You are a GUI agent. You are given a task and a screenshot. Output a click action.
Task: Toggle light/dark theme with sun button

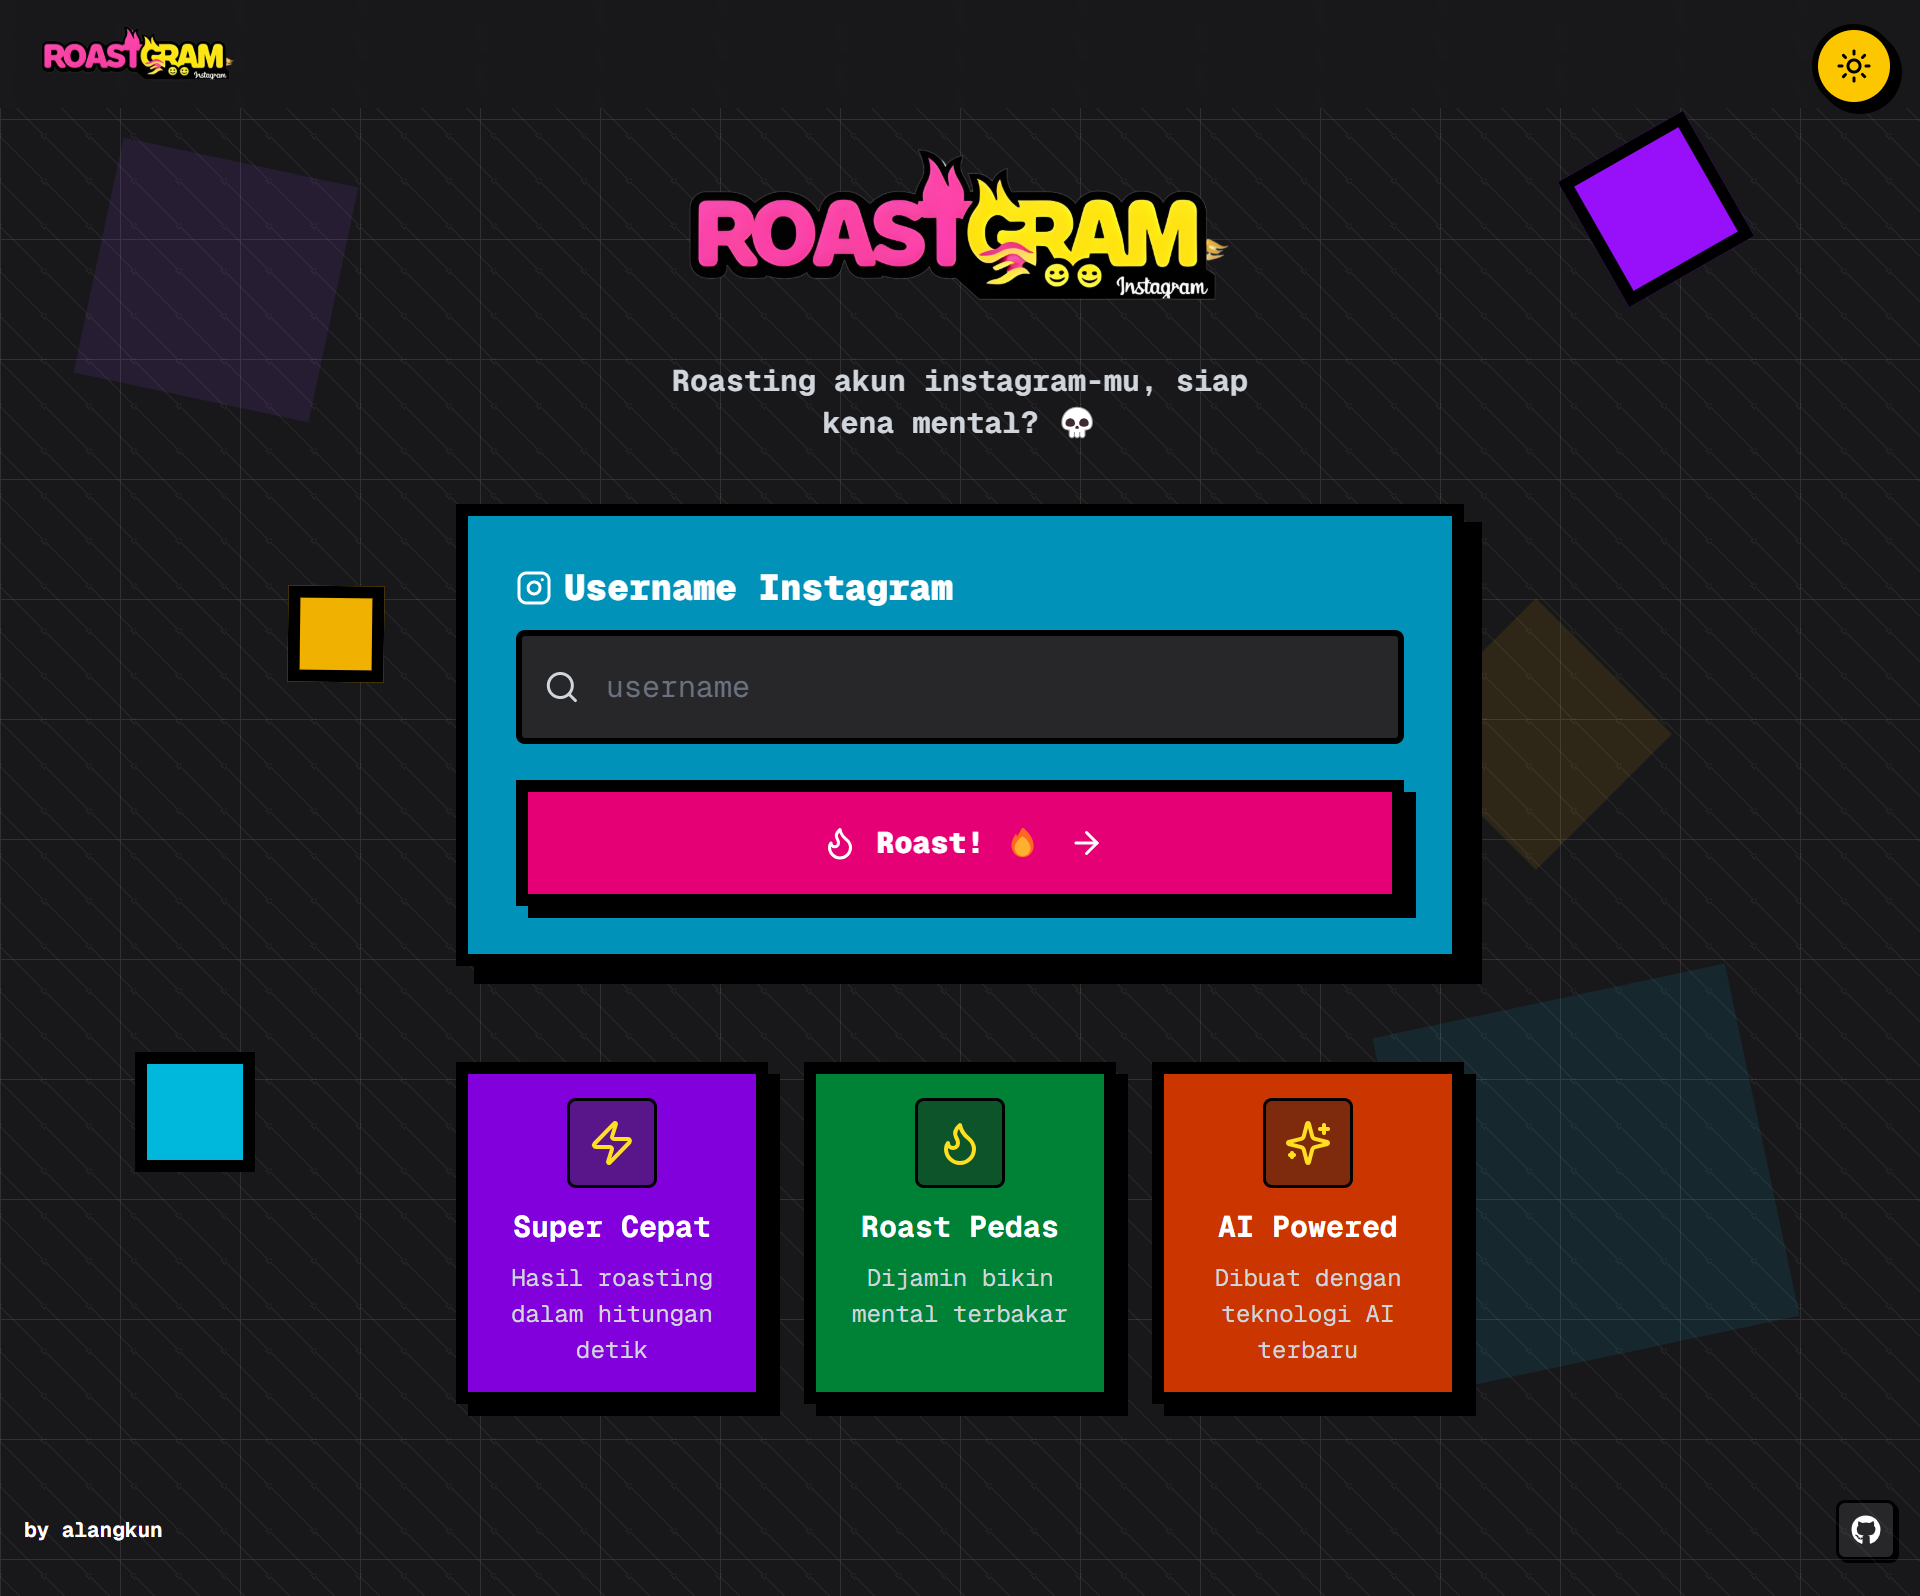click(x=1853, y=67)
